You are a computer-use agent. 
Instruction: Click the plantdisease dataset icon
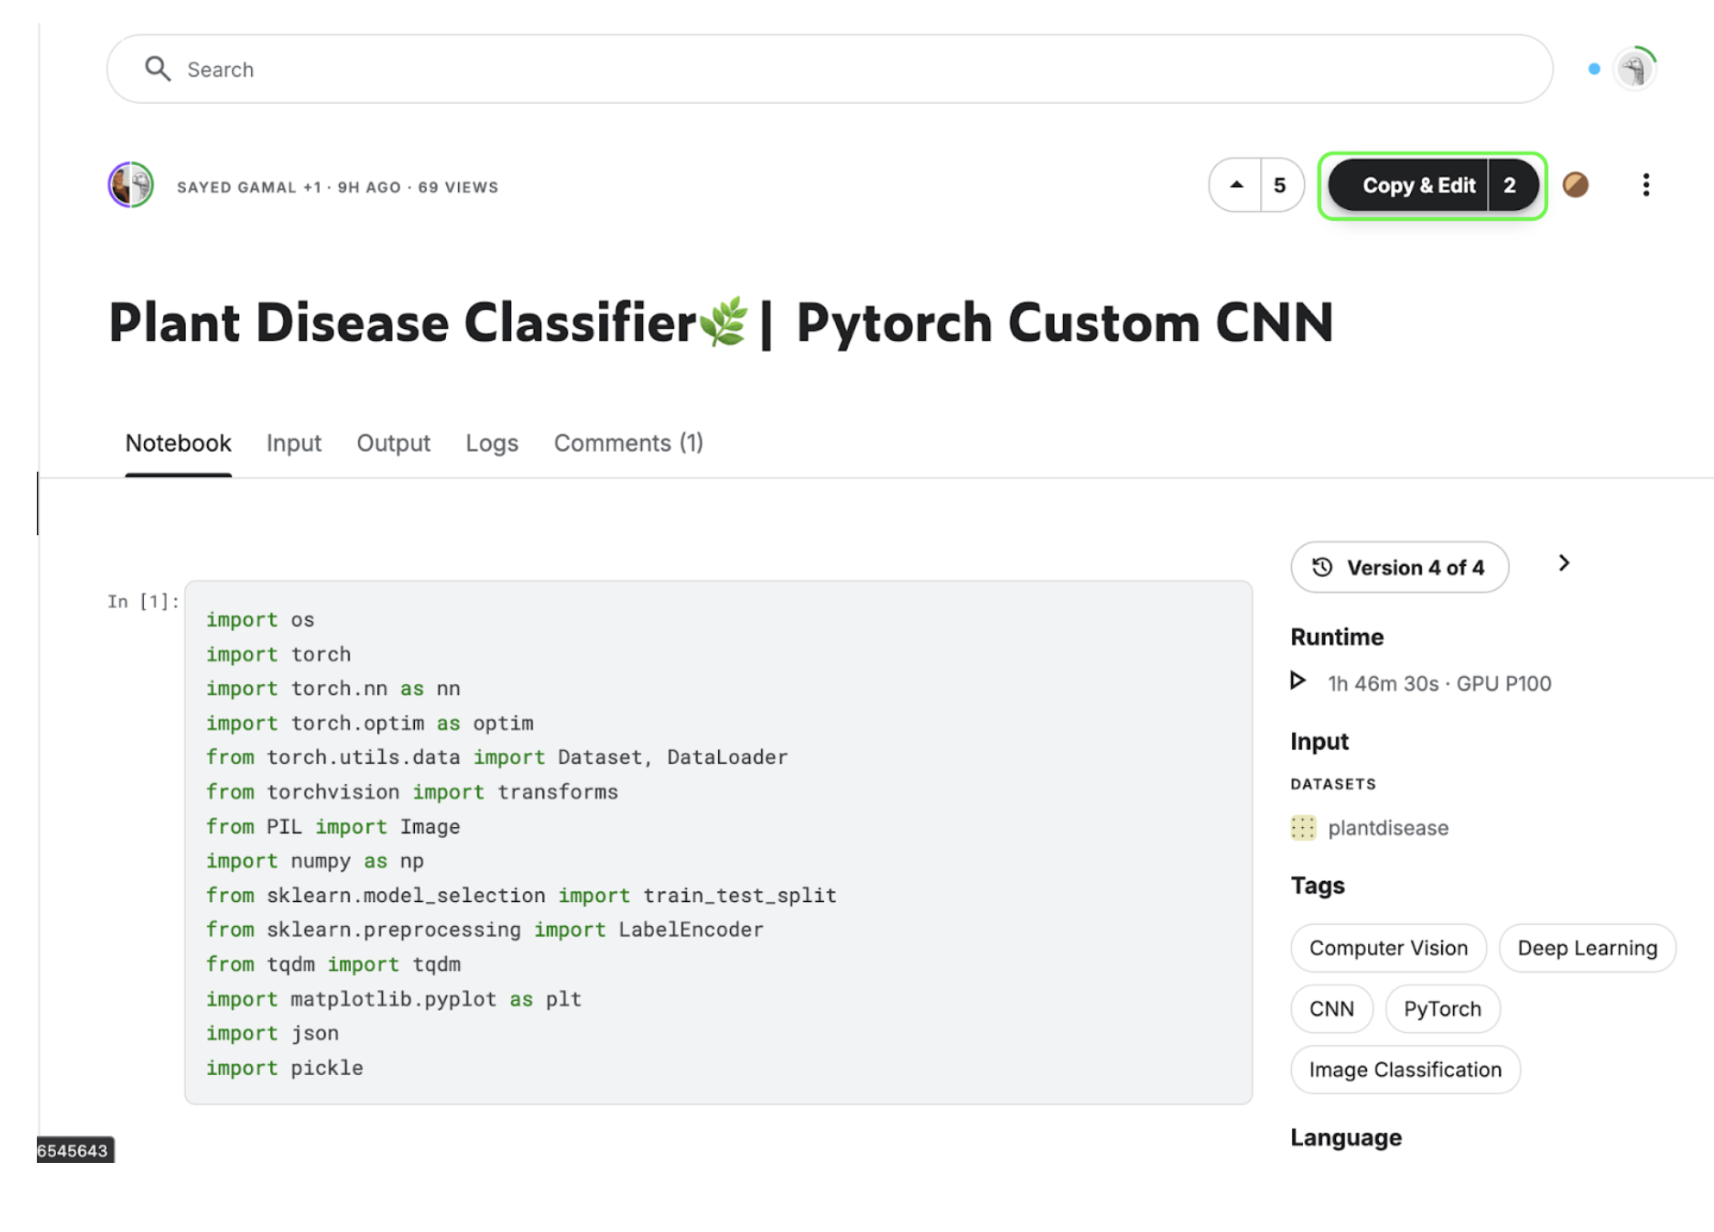point(1303,828)
